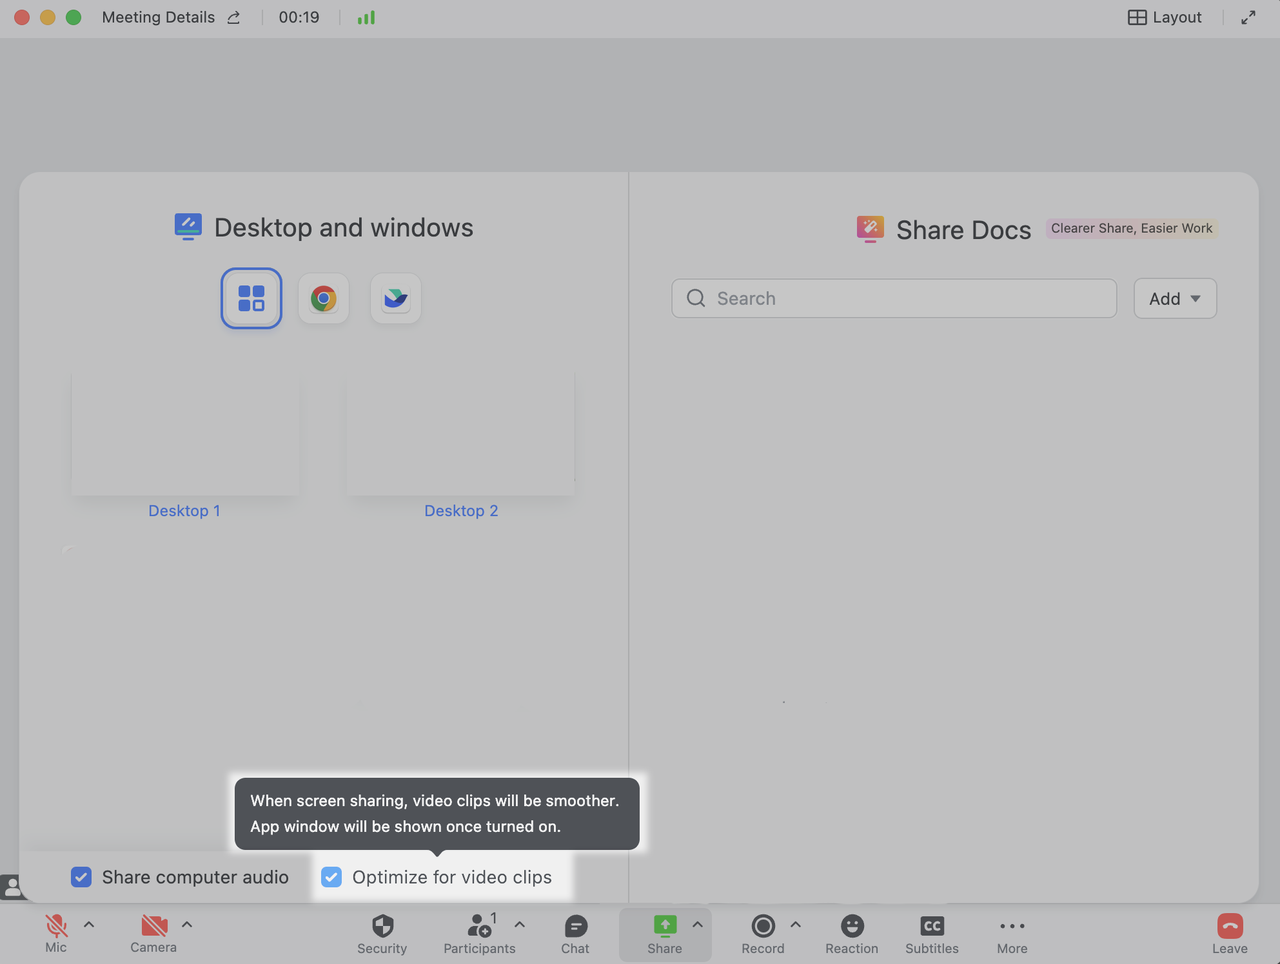Open the Reaction emoji picker
Viewport: 1280px width, 964px height.
pyautogui.click(x=852, y=932)
